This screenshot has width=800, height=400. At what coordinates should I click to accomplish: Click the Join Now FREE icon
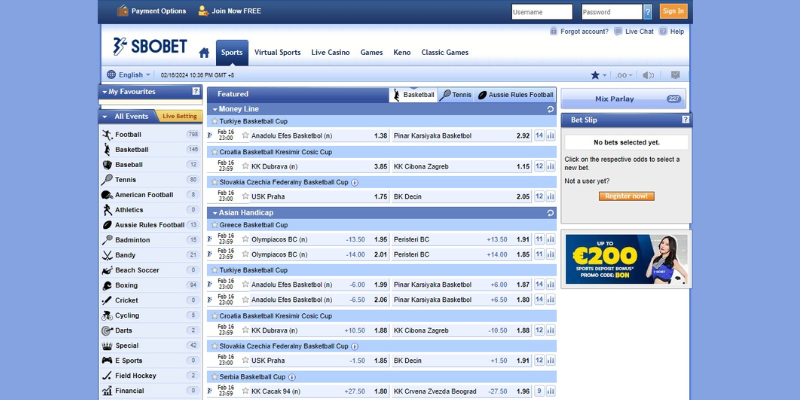pos(203,11)
